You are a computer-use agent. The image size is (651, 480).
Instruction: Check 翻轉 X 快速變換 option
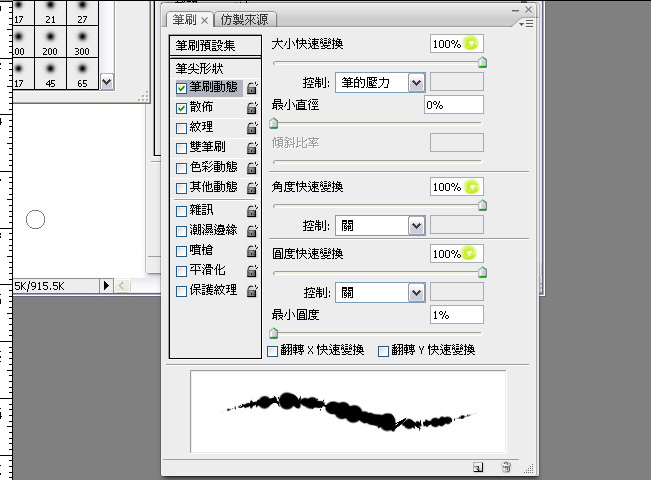[272, 351]
